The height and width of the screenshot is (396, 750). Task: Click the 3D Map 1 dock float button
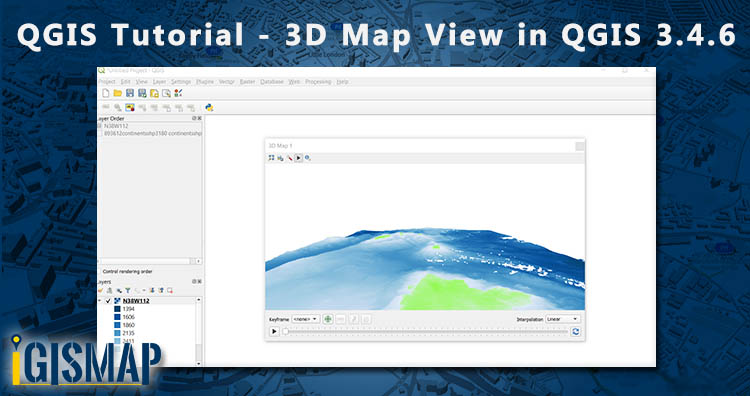579,146
